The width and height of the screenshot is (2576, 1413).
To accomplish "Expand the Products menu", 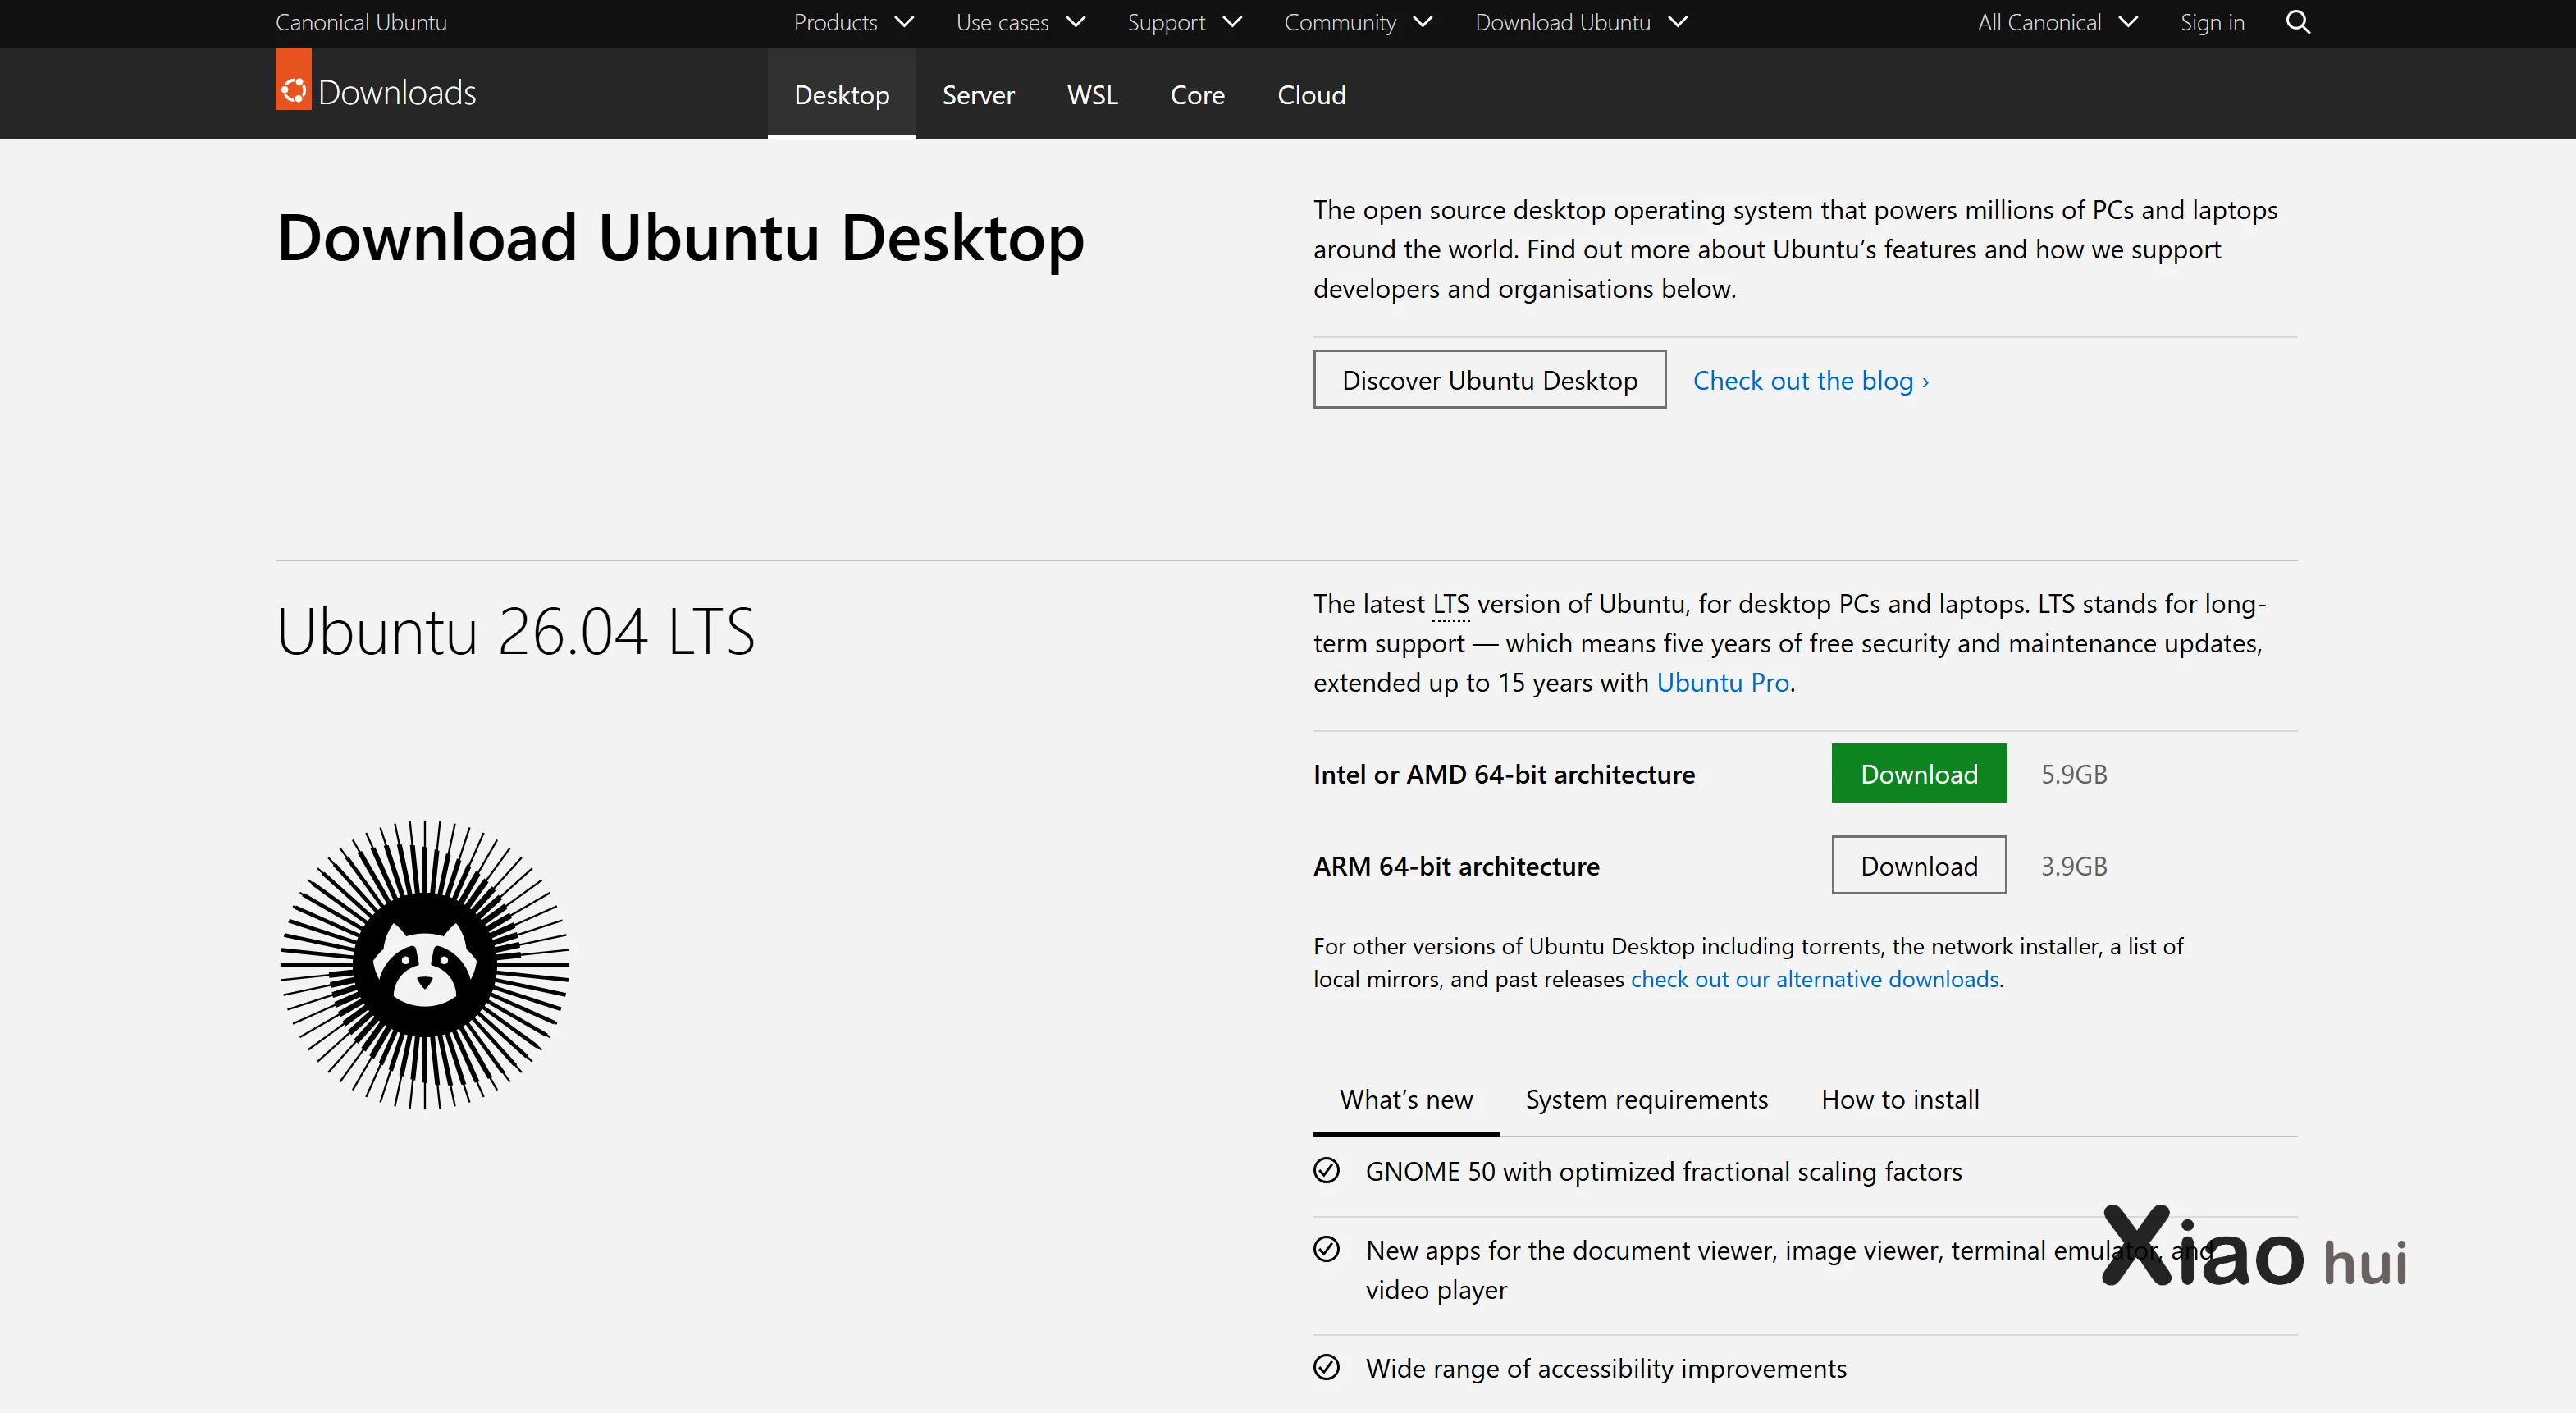I will click(x=854, y=22).
